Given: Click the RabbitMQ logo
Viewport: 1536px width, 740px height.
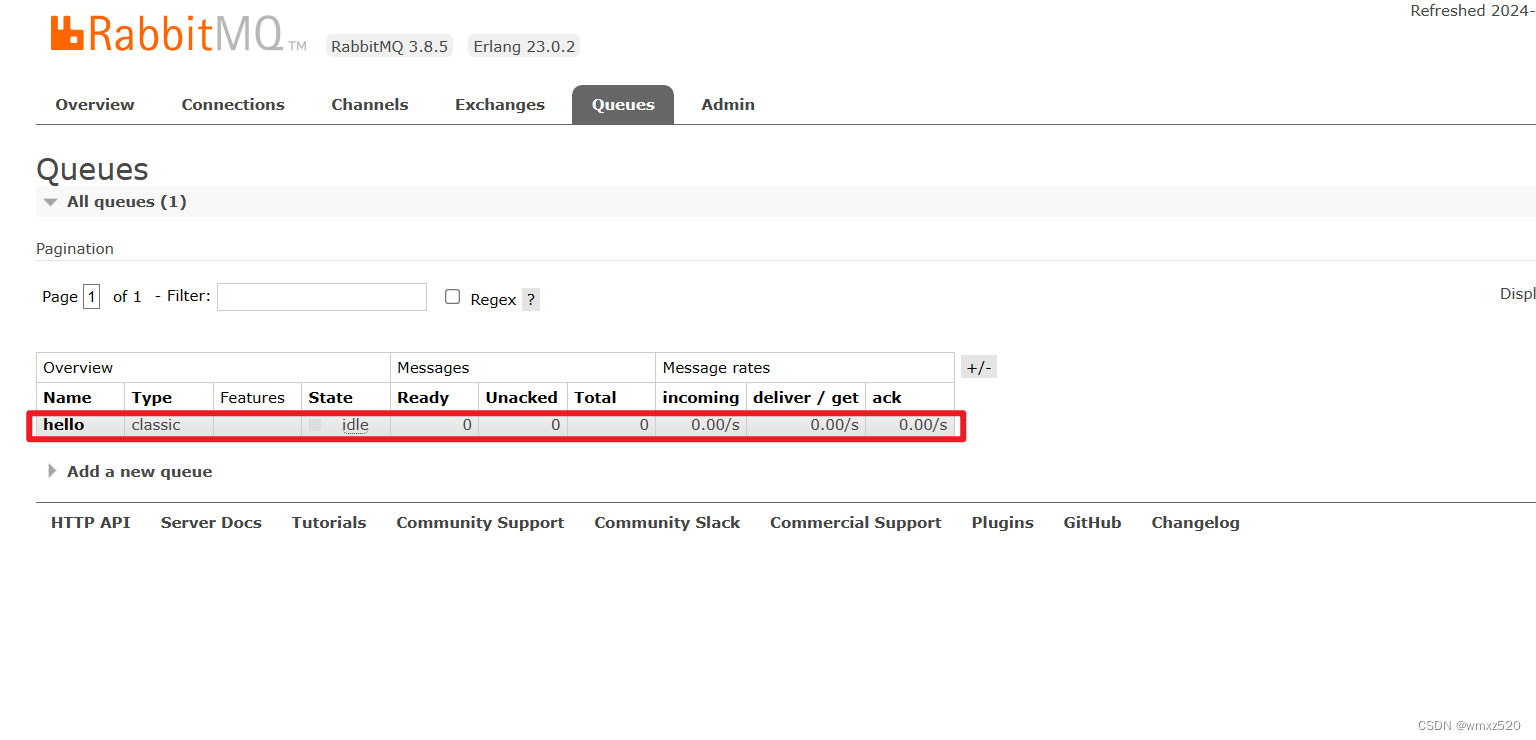Looking at the screenshot, I should click(x=178, y=35).
